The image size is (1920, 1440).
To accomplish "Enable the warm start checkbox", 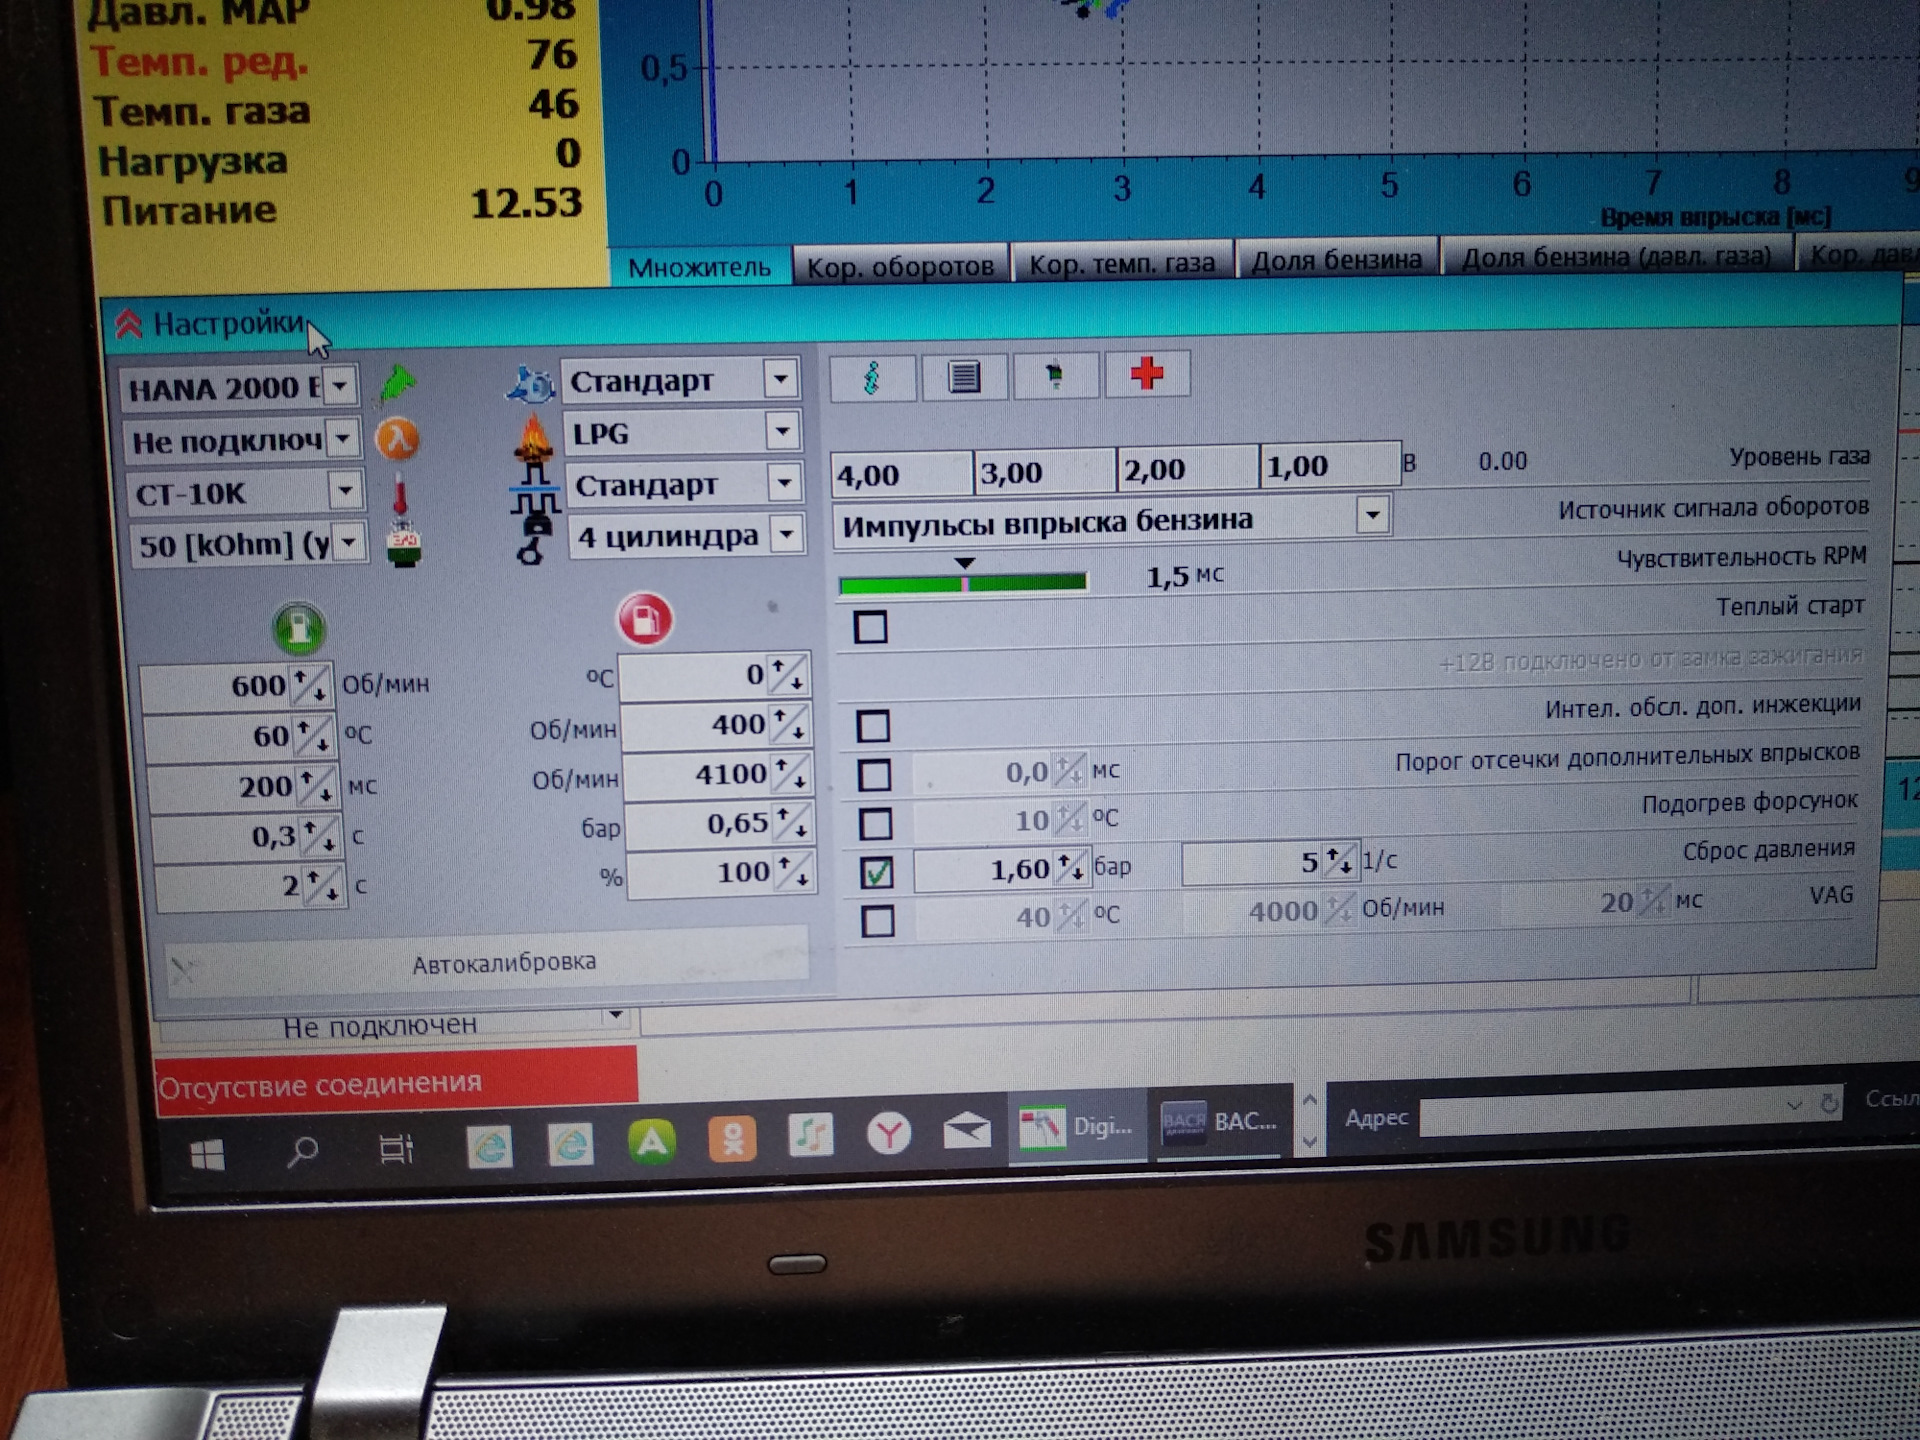I will coord(870,627).
